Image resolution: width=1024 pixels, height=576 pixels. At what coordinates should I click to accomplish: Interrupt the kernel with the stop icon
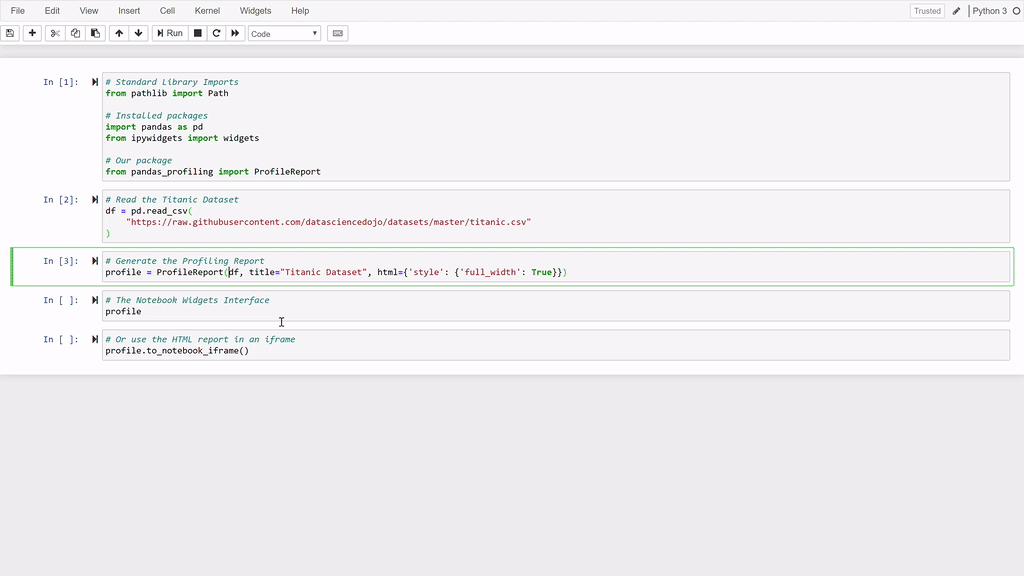click(196, 33)
